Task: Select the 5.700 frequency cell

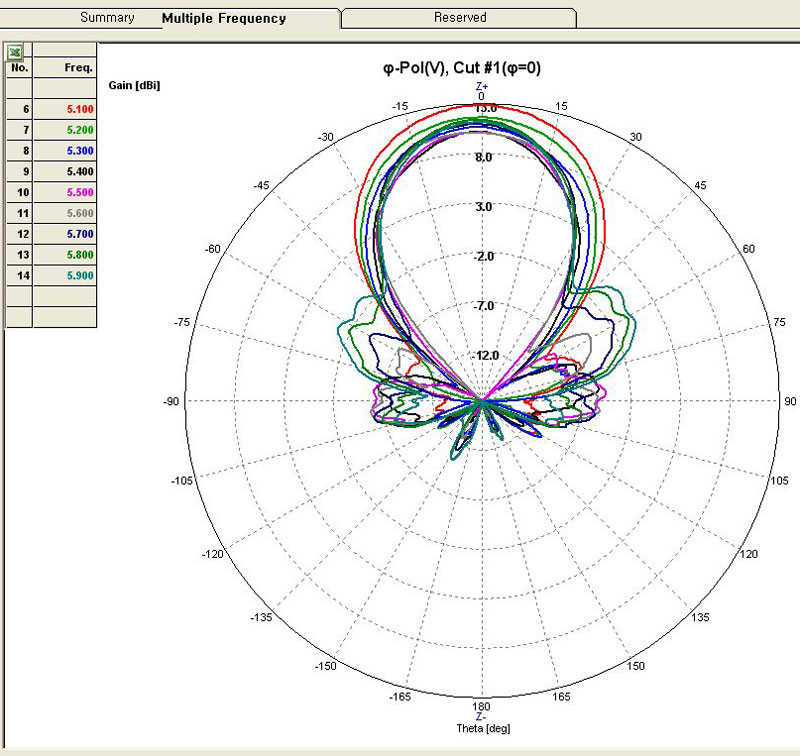Action: (65, 234)
